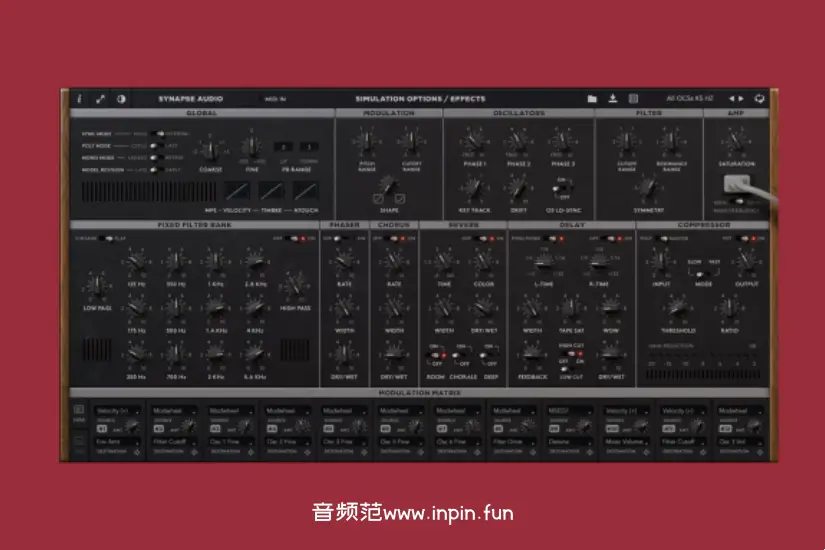The width and height of the screenshot is (825, 550).
Task: Toggle the Mono Mode switch
Action: point(157,157)
